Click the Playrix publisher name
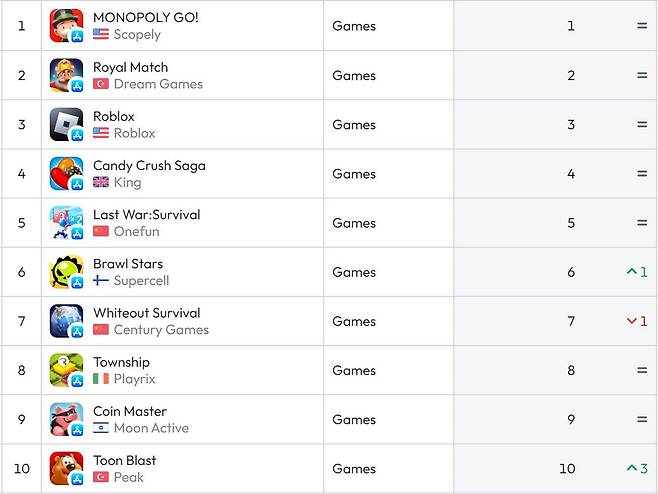This screenshot has width=658, height=494. point(135,379)
